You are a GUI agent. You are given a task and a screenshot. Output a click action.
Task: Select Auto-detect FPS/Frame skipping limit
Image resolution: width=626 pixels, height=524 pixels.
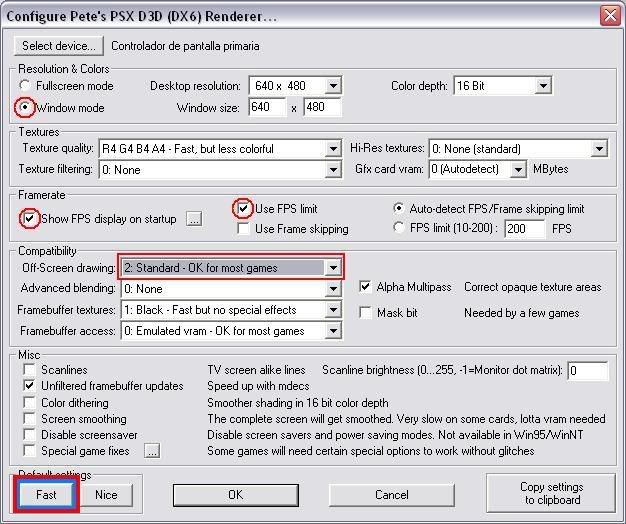pyautogui.click(x=398, y=208)
